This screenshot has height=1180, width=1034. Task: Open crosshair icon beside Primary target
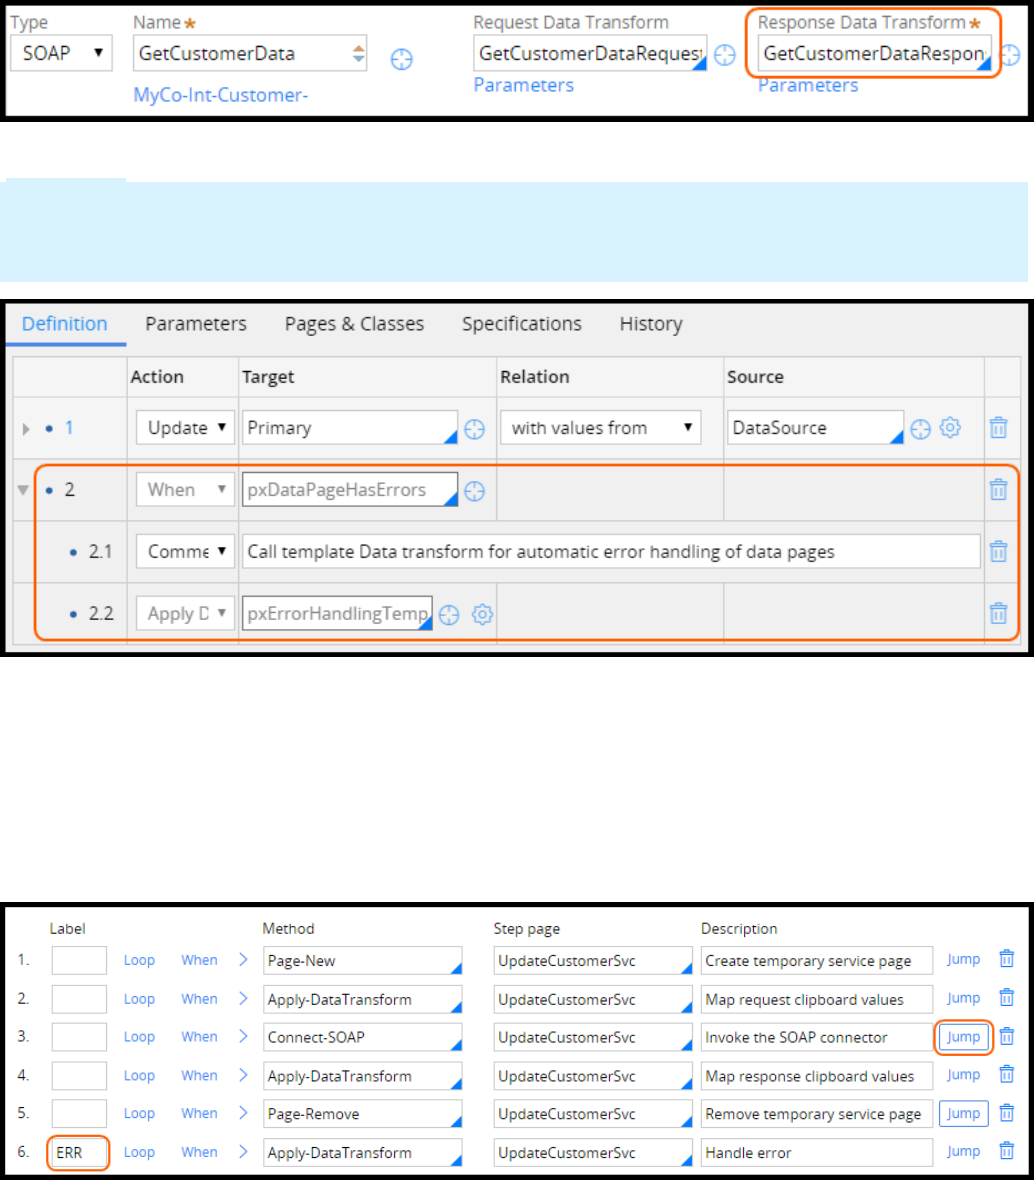[x=475, y=429]
